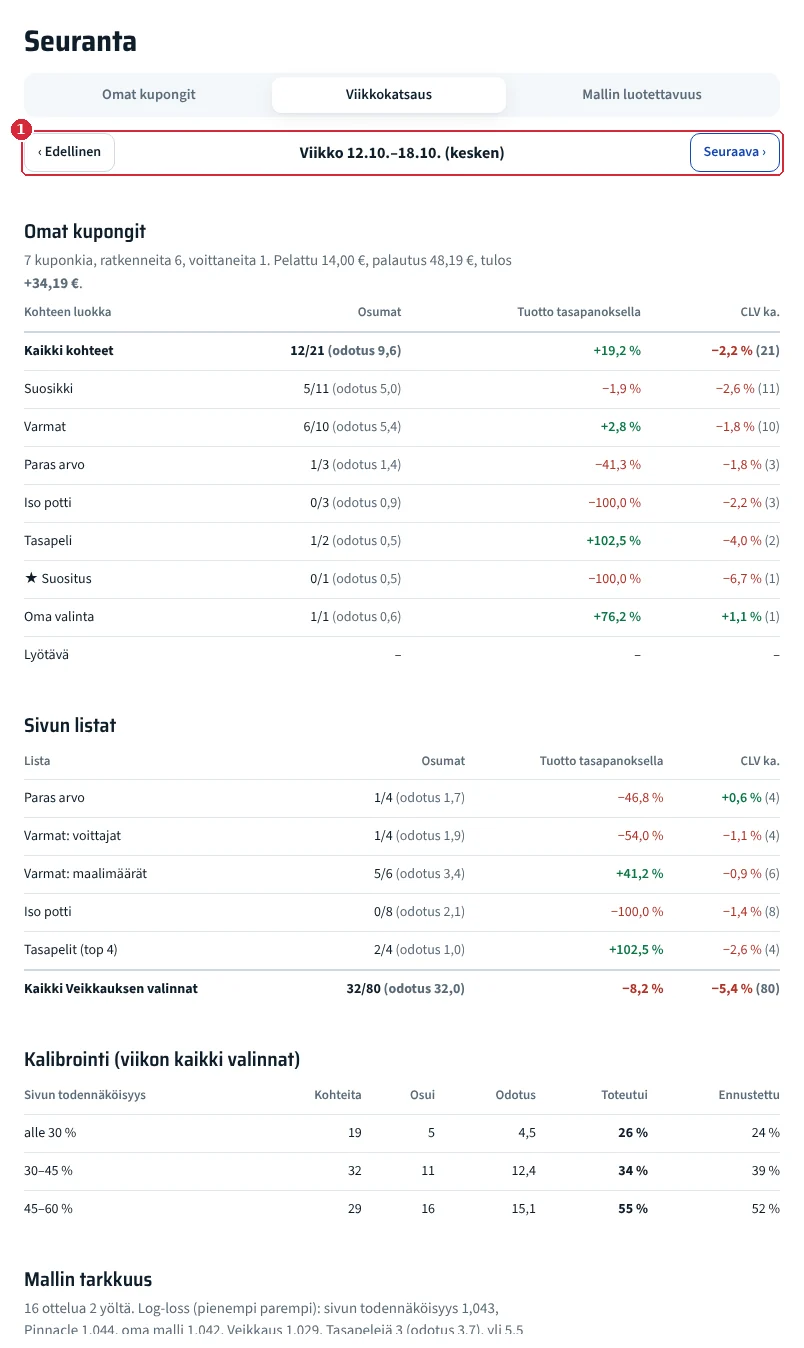Click the Tasapelit (top 4) row
Screen dimensions: 804x1348
[x=402, y=950]
